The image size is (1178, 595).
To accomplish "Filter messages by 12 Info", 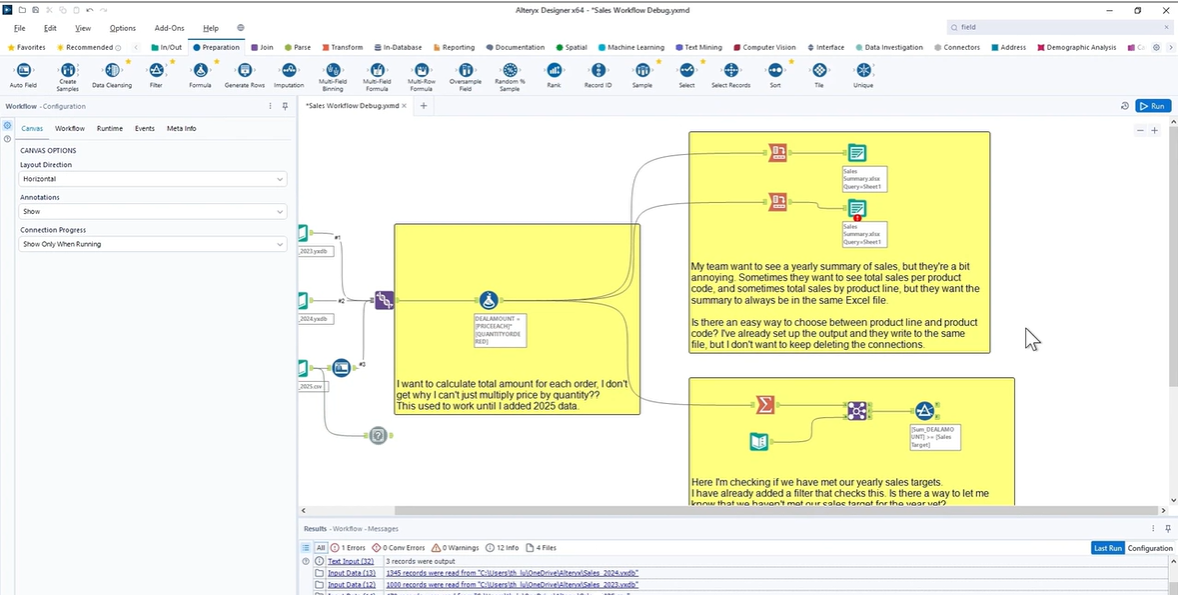I will [x=503, y=548].
